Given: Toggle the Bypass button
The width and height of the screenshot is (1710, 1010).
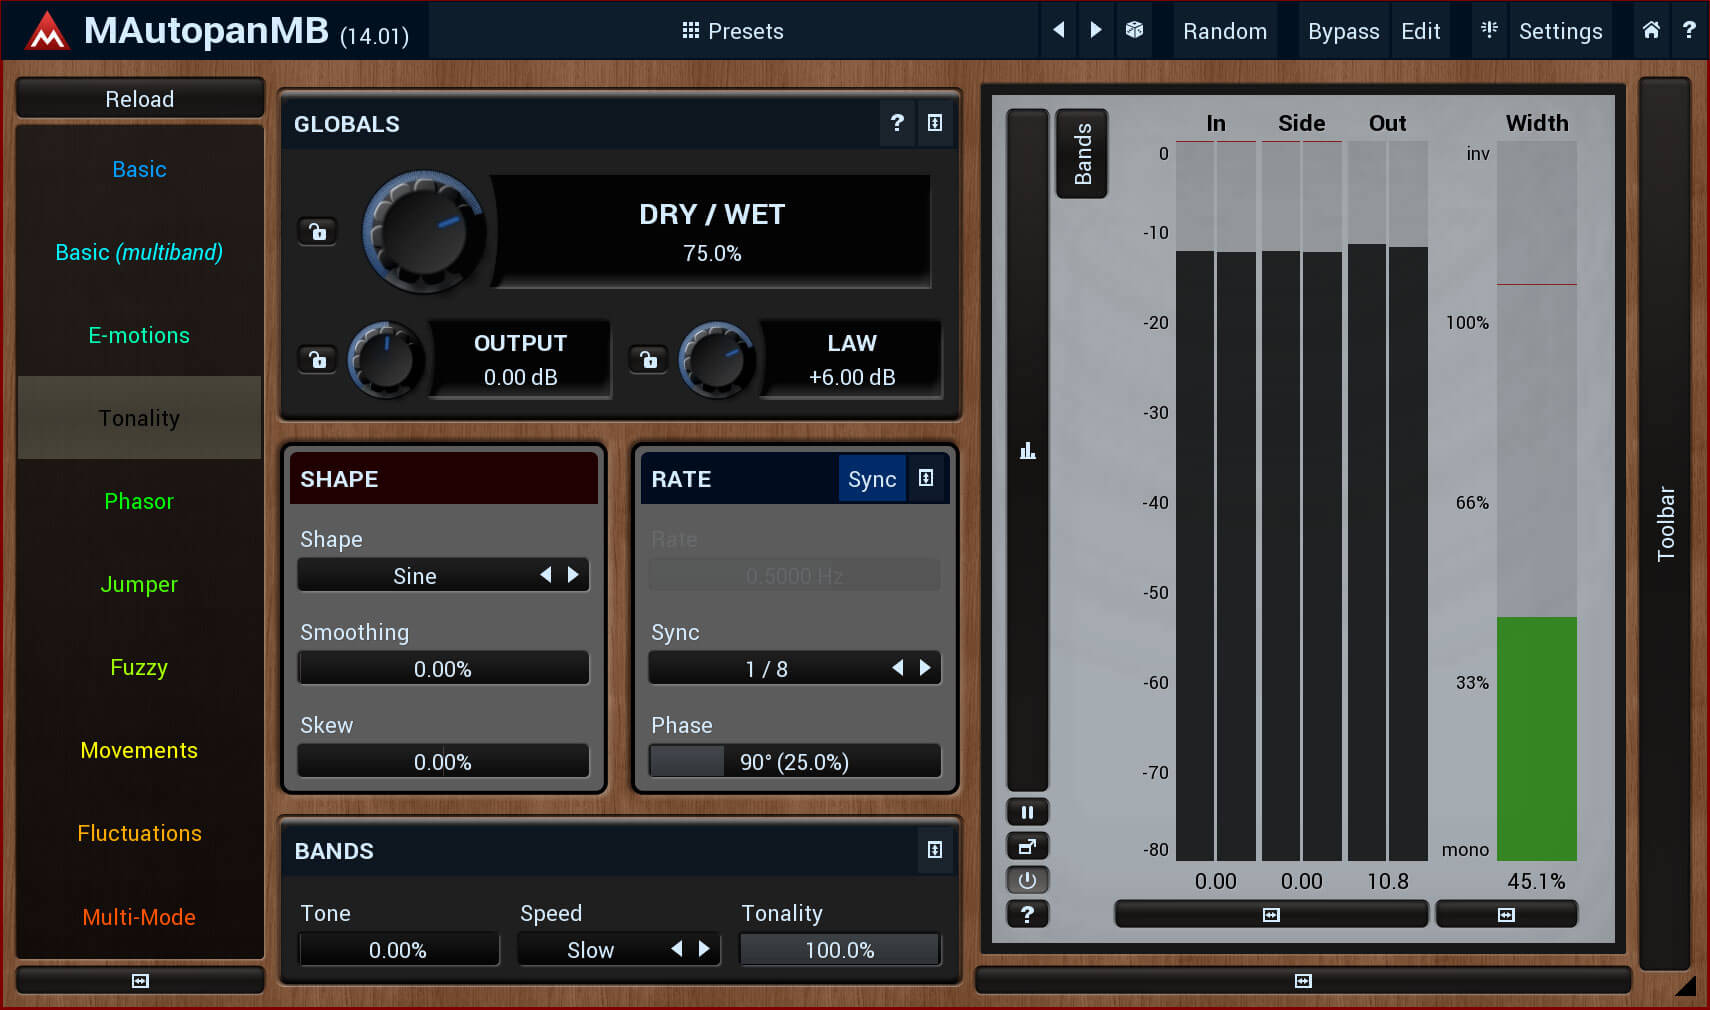Looking at the screenshot, I should pyautogui.click(x=1343, y=31).
